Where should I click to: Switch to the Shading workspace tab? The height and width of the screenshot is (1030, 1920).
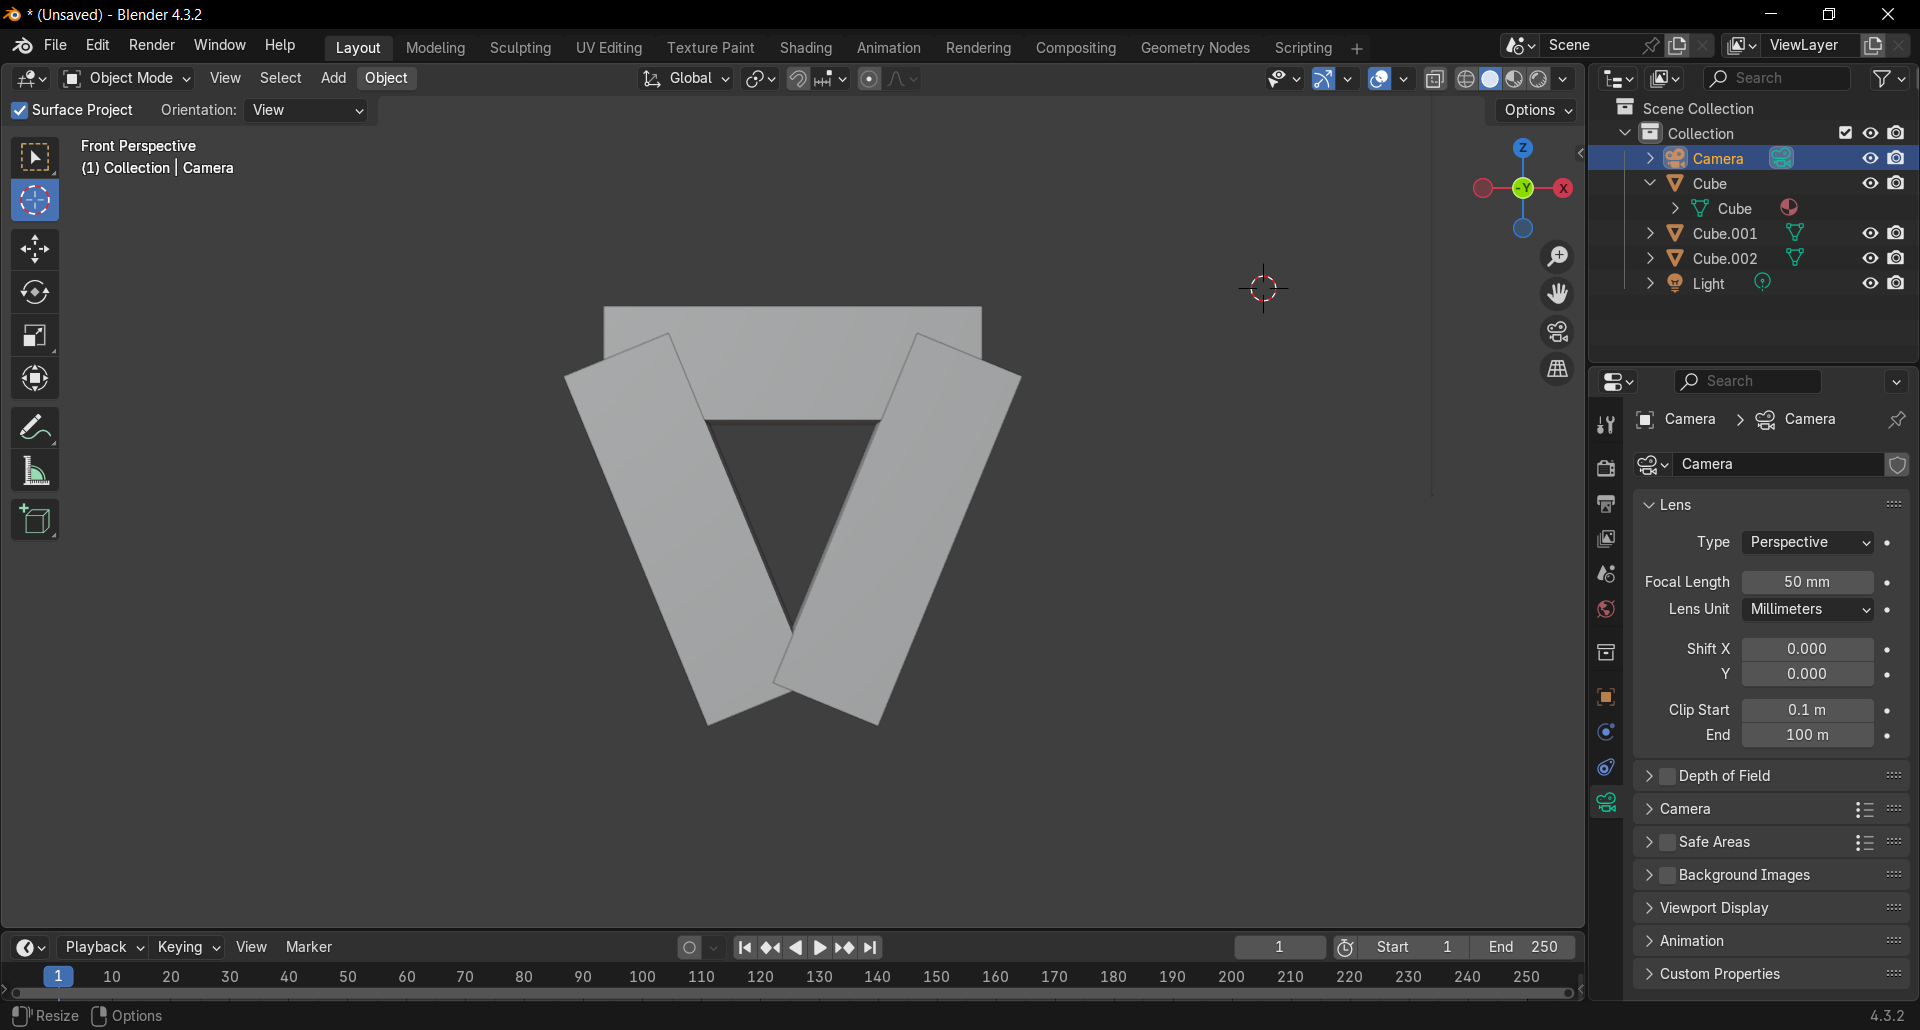[x=806, y=48]
